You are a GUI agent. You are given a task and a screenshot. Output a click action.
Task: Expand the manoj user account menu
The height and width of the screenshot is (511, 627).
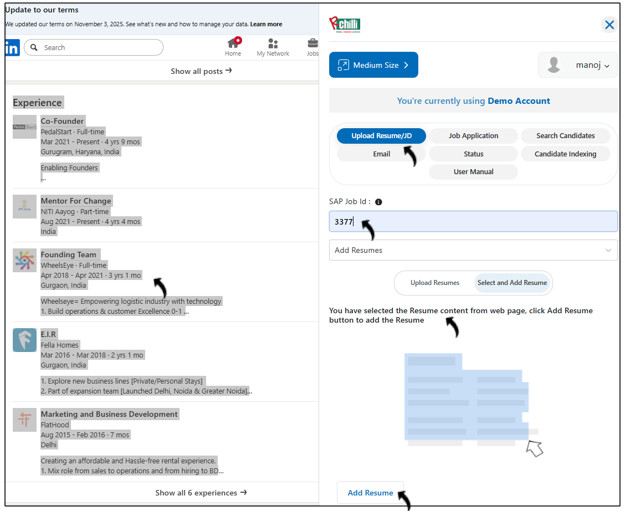578,65
